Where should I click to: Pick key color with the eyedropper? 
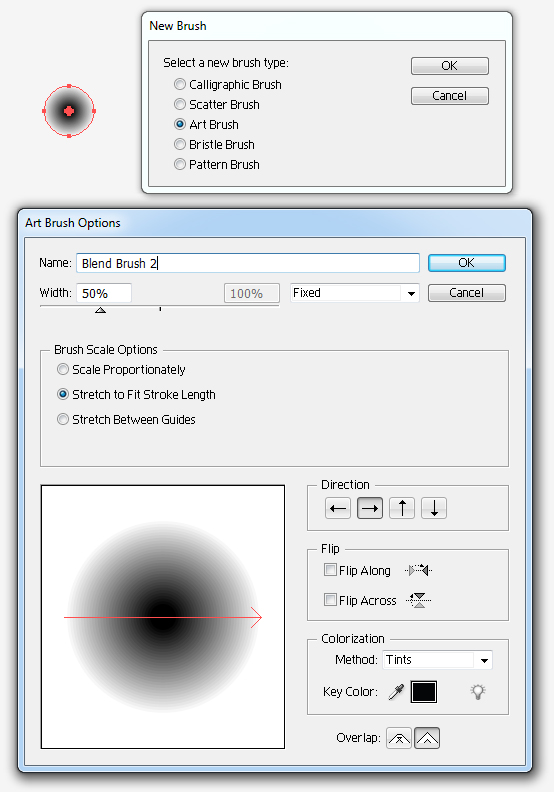396,691
